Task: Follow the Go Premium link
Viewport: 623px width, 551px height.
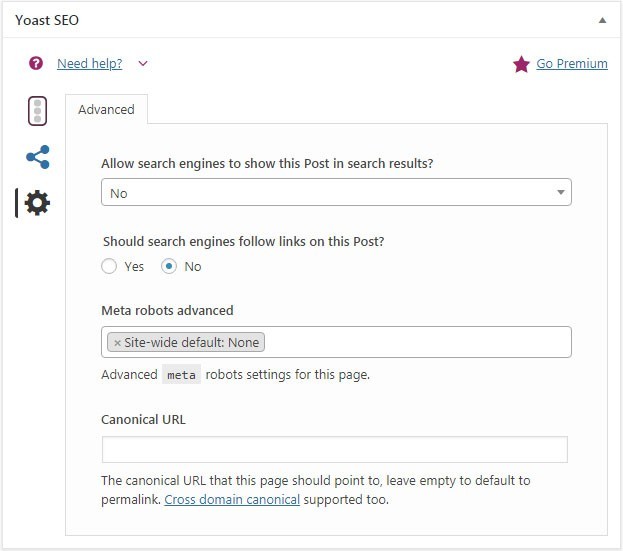Action: [572, 64]
